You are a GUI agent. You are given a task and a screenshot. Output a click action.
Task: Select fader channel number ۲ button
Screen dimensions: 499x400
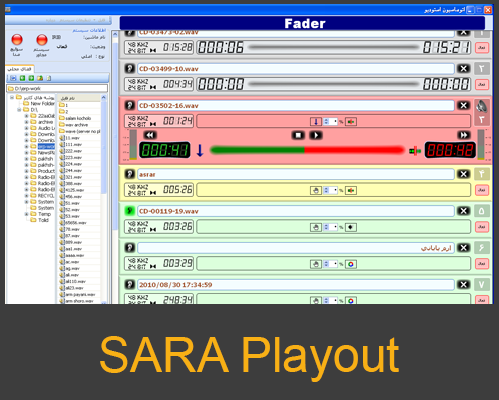pos(482,69)
